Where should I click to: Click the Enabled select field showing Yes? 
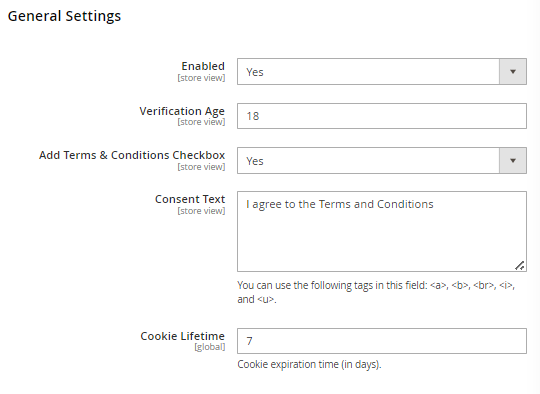pyautogui.click(x=382, y=72)
